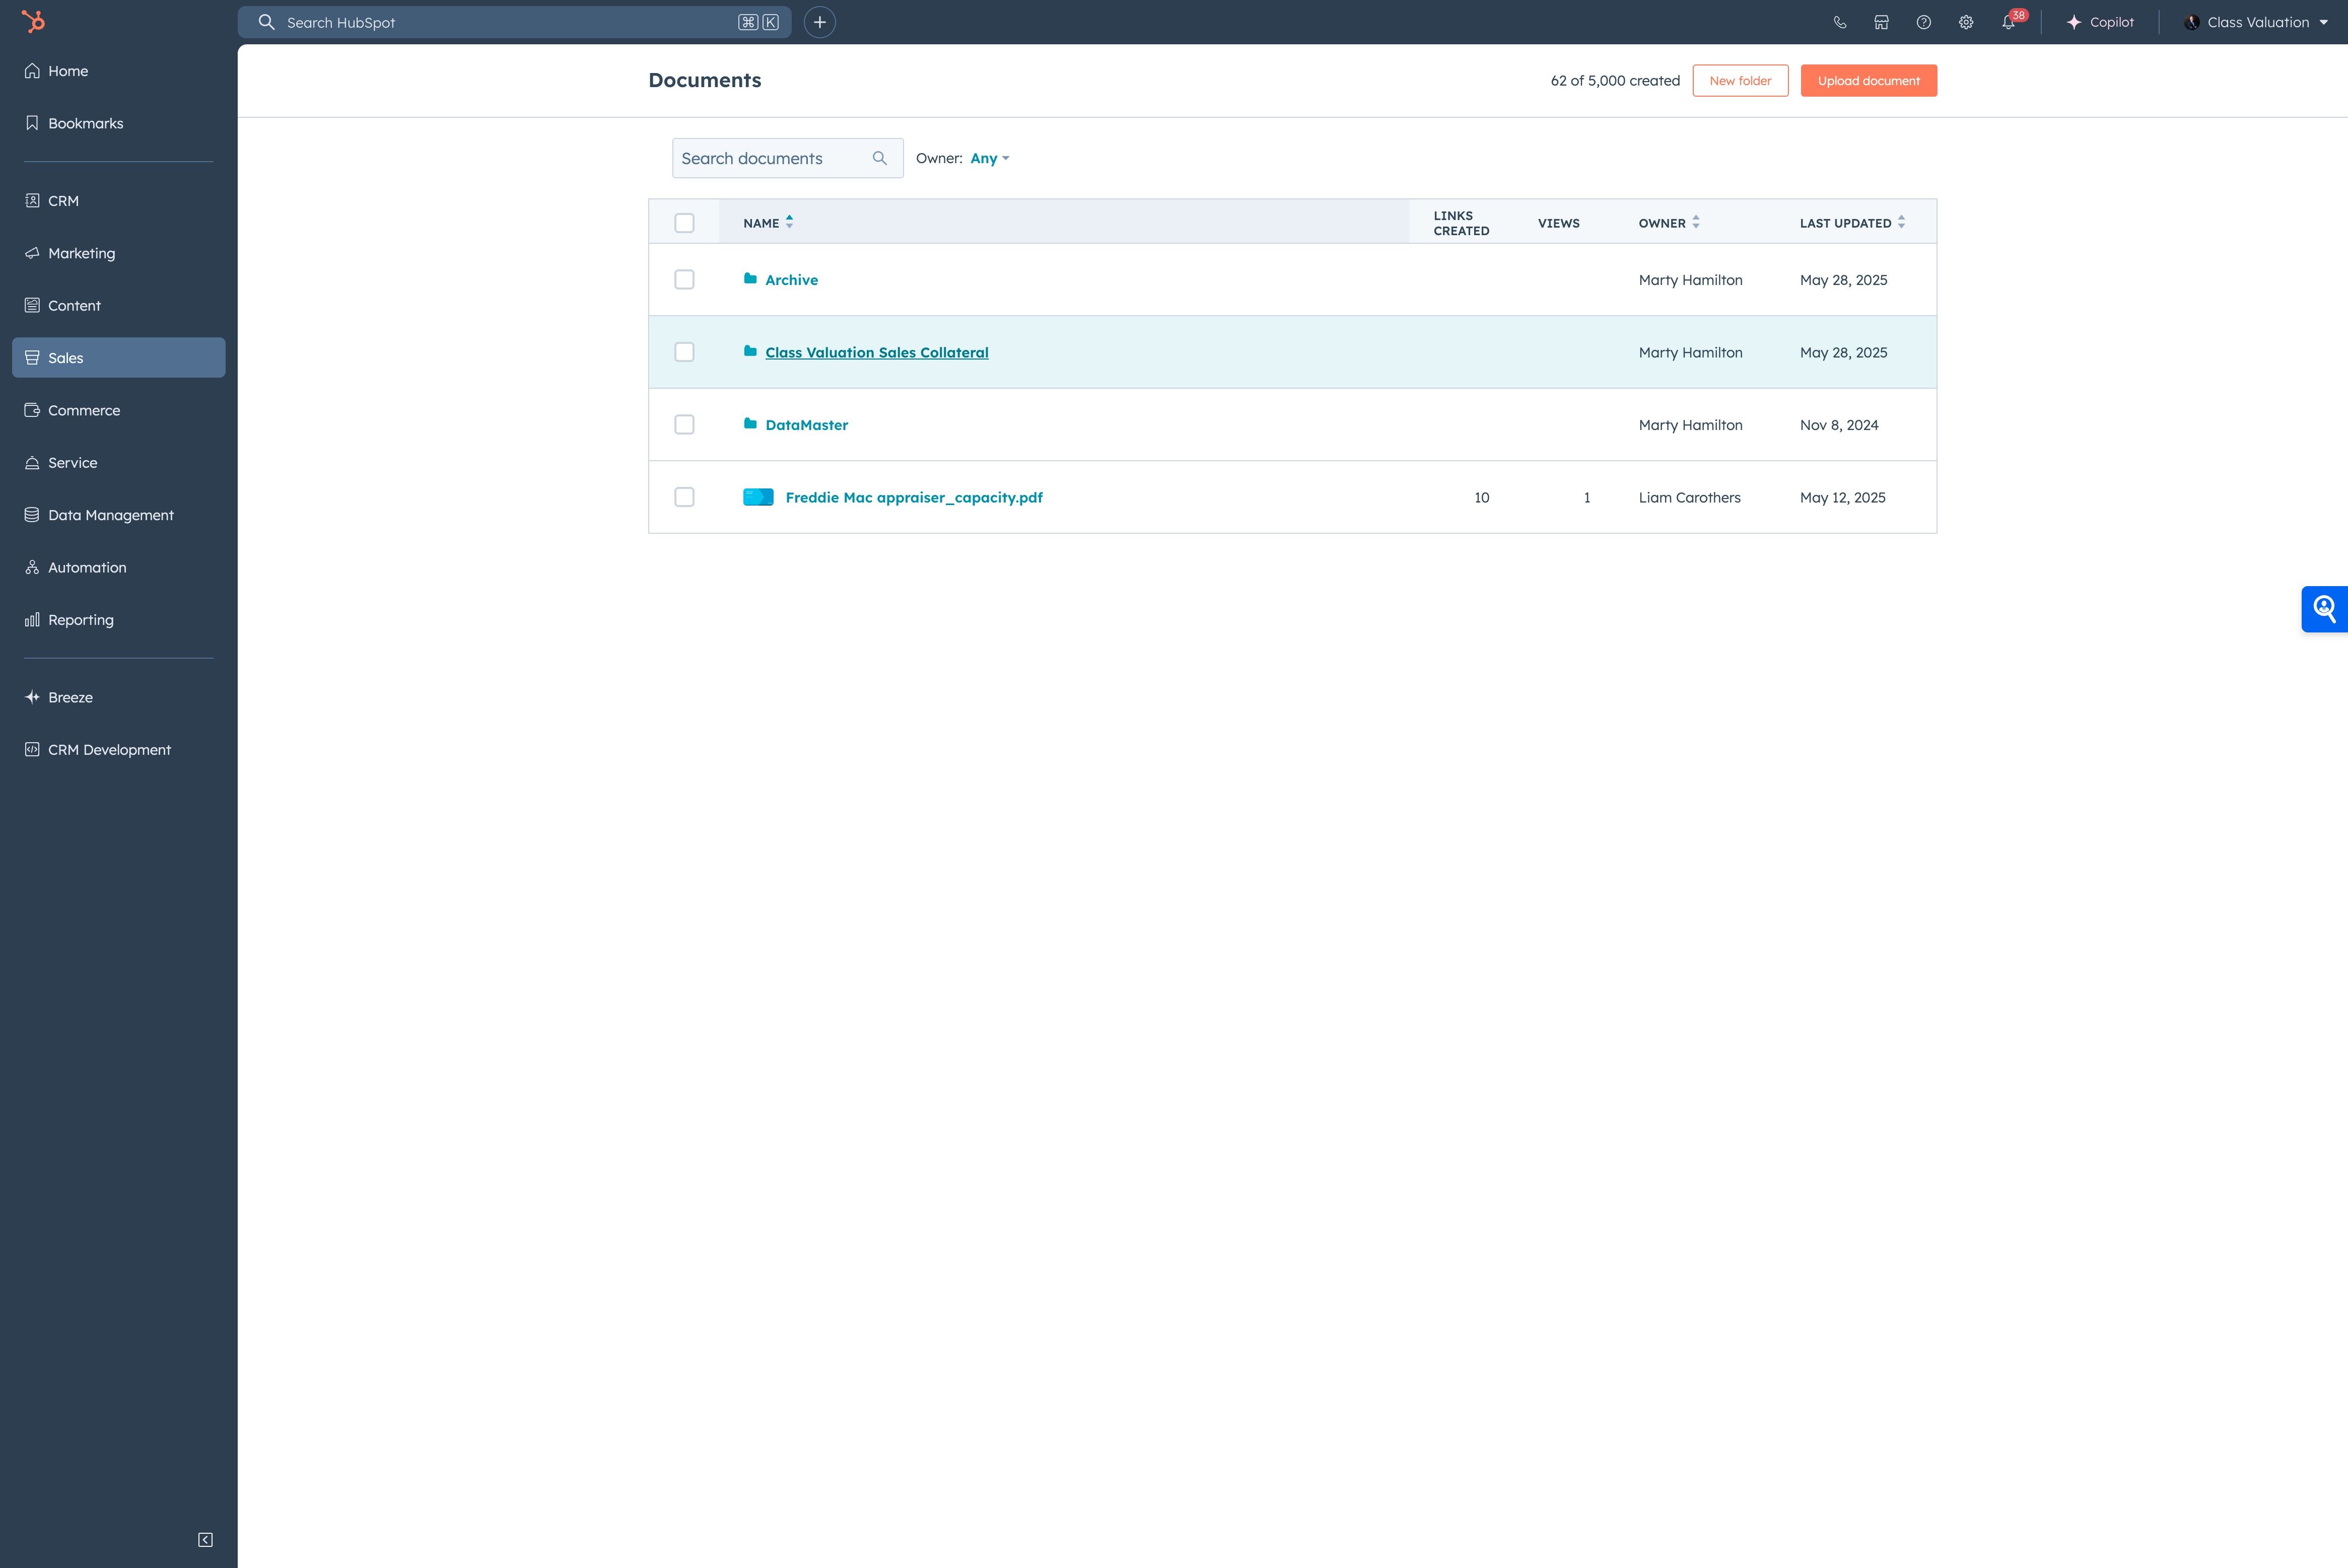
Task: Click the HubSpot sprocket logo
Action: [33, 21]
